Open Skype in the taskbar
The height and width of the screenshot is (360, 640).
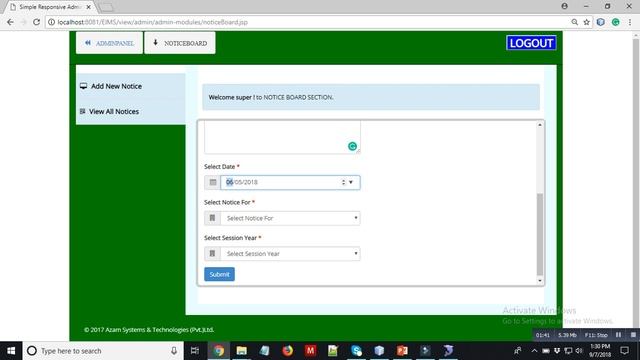pyautogui.click(x=356, y=351)
